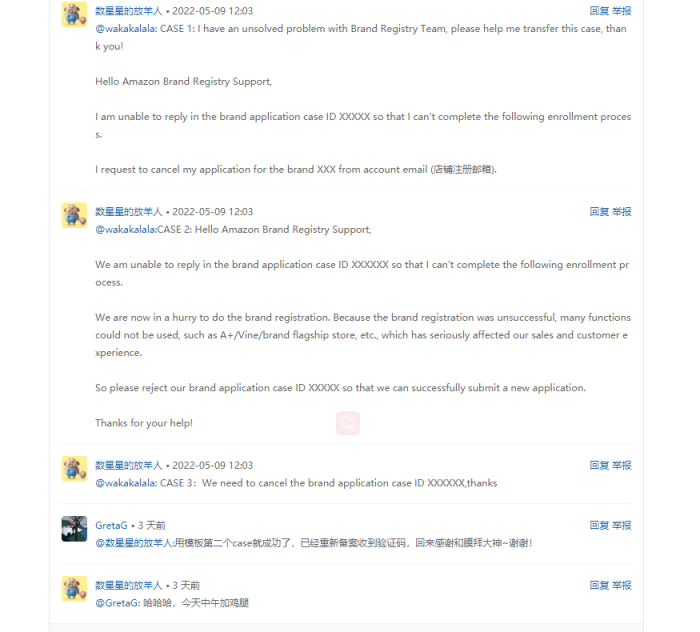Reply (回复) to GretaG's comment
This screenshot has width=700, height=632.
pos(599,525)
